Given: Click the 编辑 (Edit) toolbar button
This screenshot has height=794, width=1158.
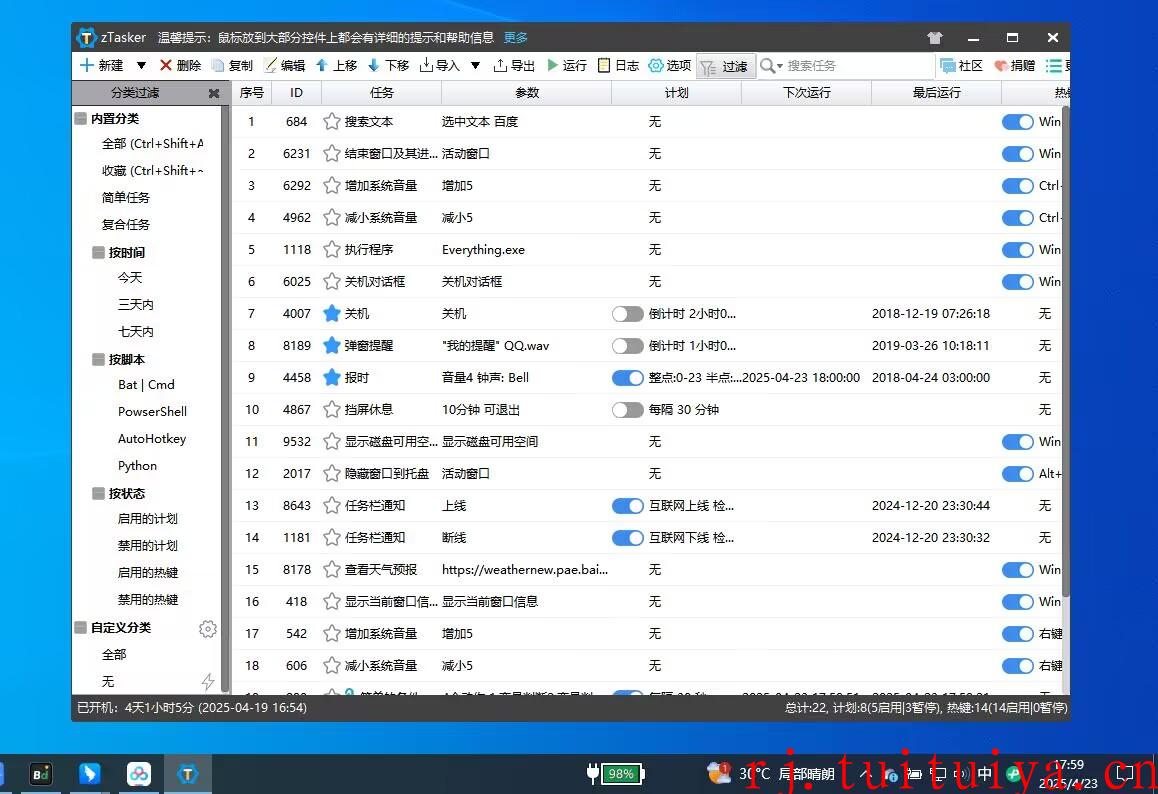Looking at the screenshot, I should (285, 66).
